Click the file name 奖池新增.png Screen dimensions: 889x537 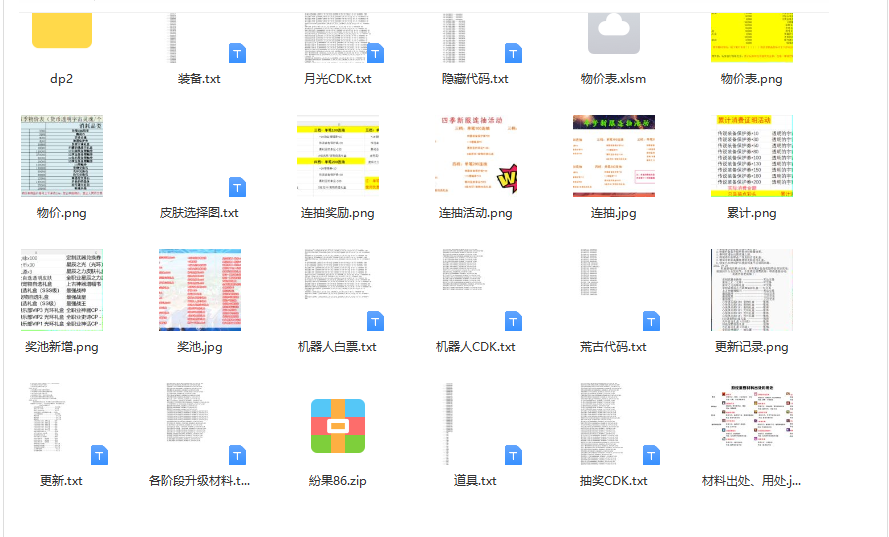click(x=61, y=347)
